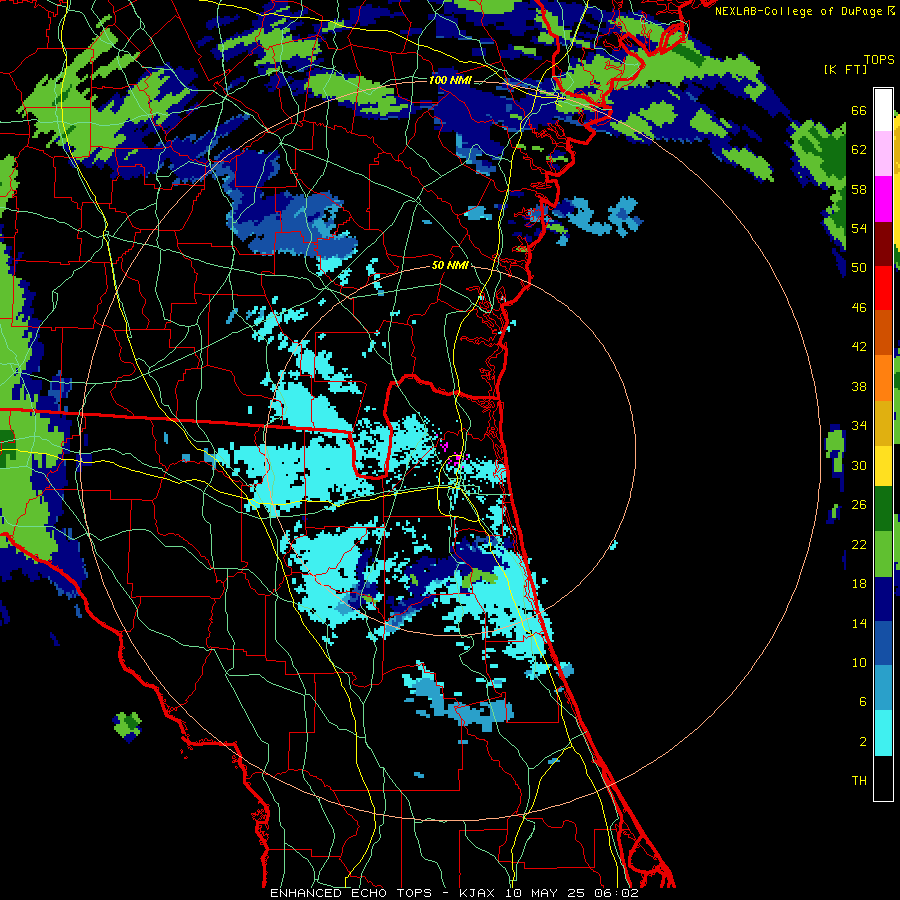Click the black TH threshold legend swatch
Screen dimensions: 900x900
pos(883,778)
